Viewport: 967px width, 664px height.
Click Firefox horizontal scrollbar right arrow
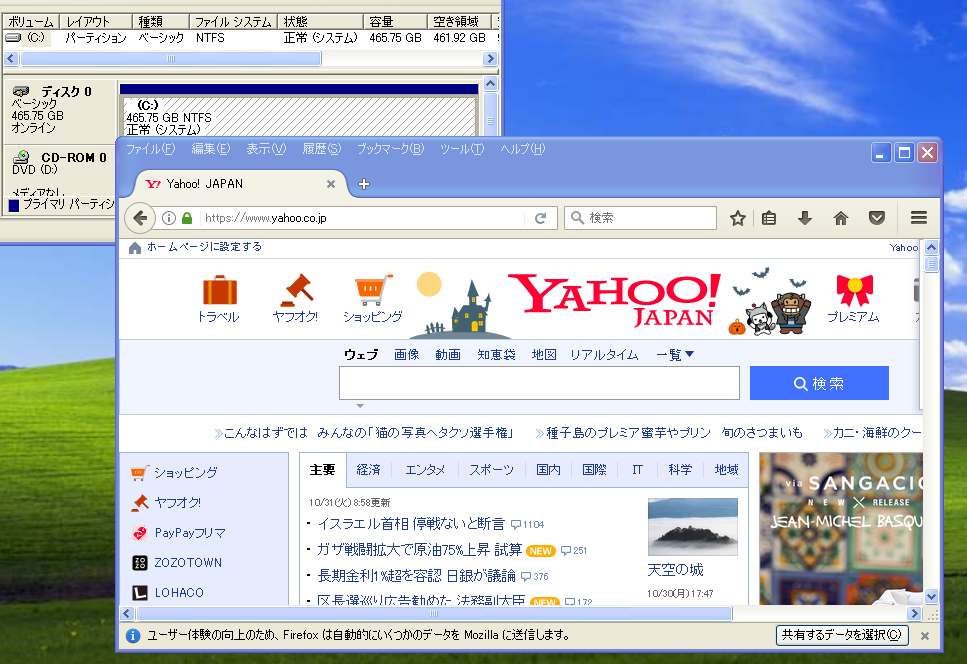coord(915,613)
